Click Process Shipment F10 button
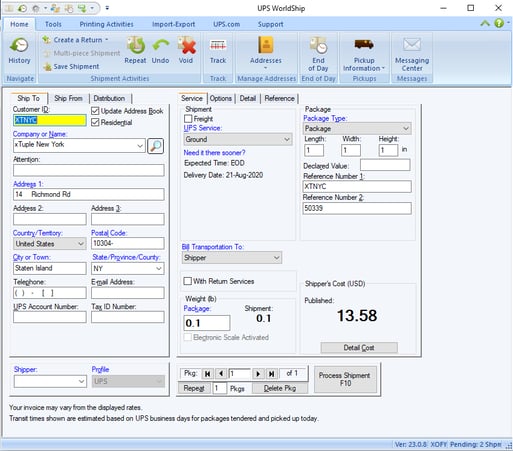Screen dimensions: 513x451 tap(345, 379)
